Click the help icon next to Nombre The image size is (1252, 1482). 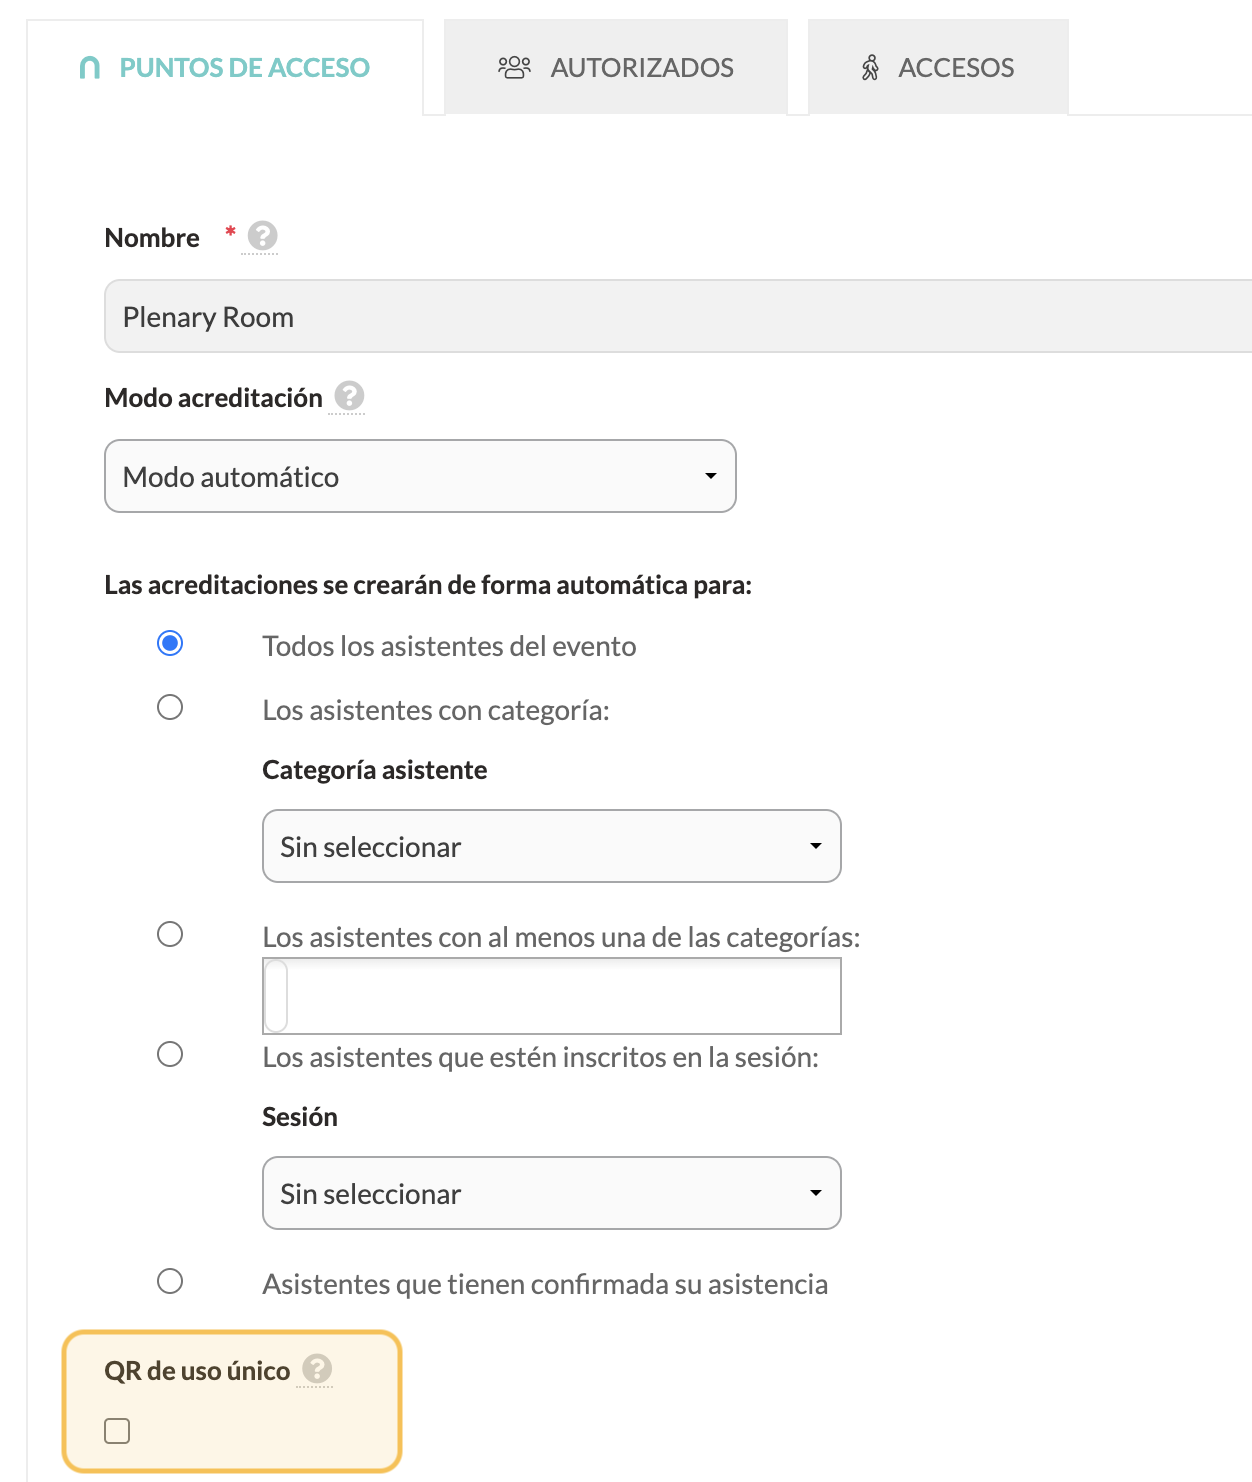pos(262,236)
